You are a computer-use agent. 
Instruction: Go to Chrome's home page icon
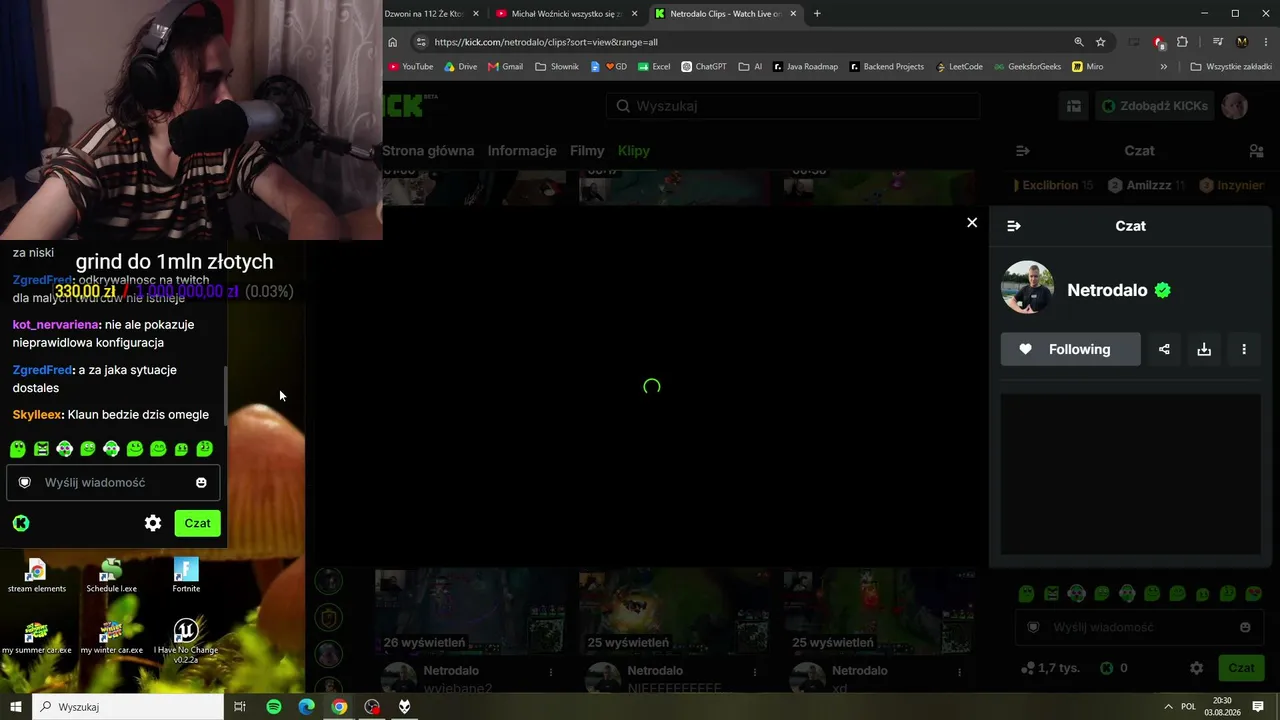click(393, 42)
